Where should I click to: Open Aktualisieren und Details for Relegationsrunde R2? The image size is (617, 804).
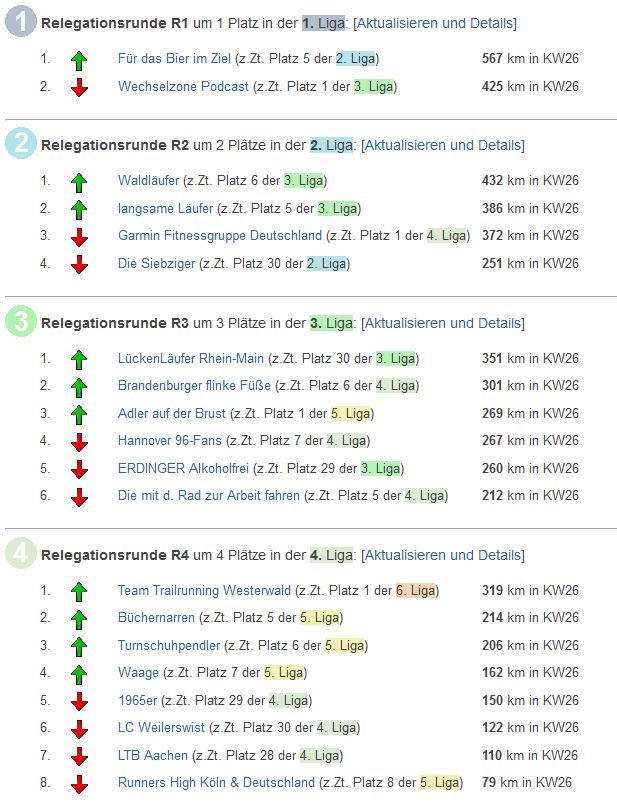point(442,145)
